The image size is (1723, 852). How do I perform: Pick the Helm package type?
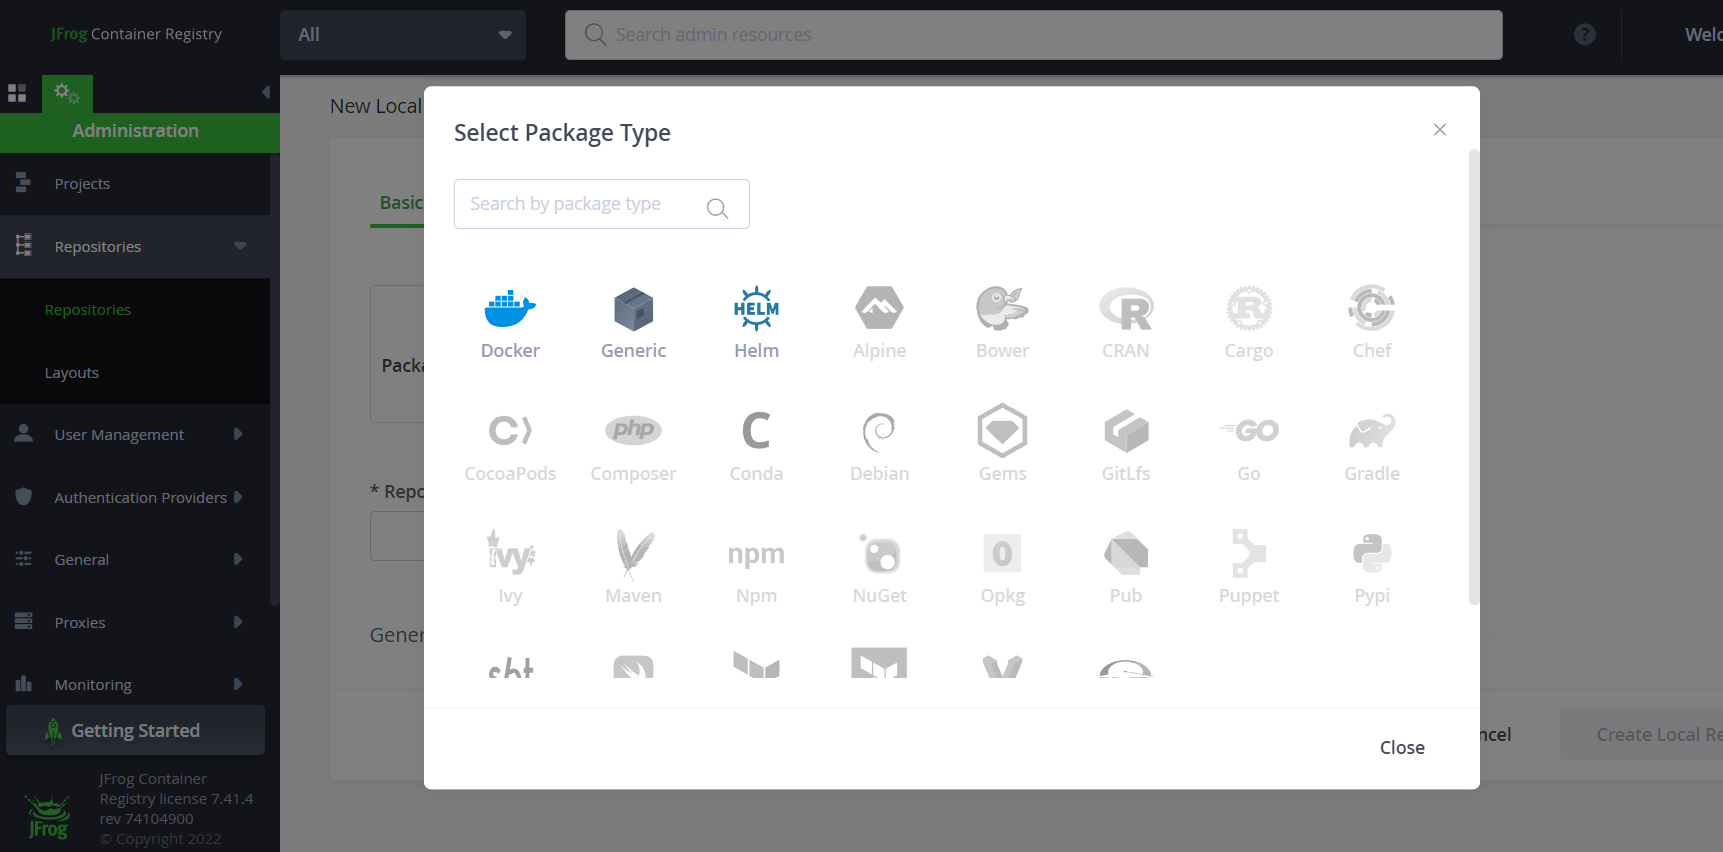[x=756, y=323]
